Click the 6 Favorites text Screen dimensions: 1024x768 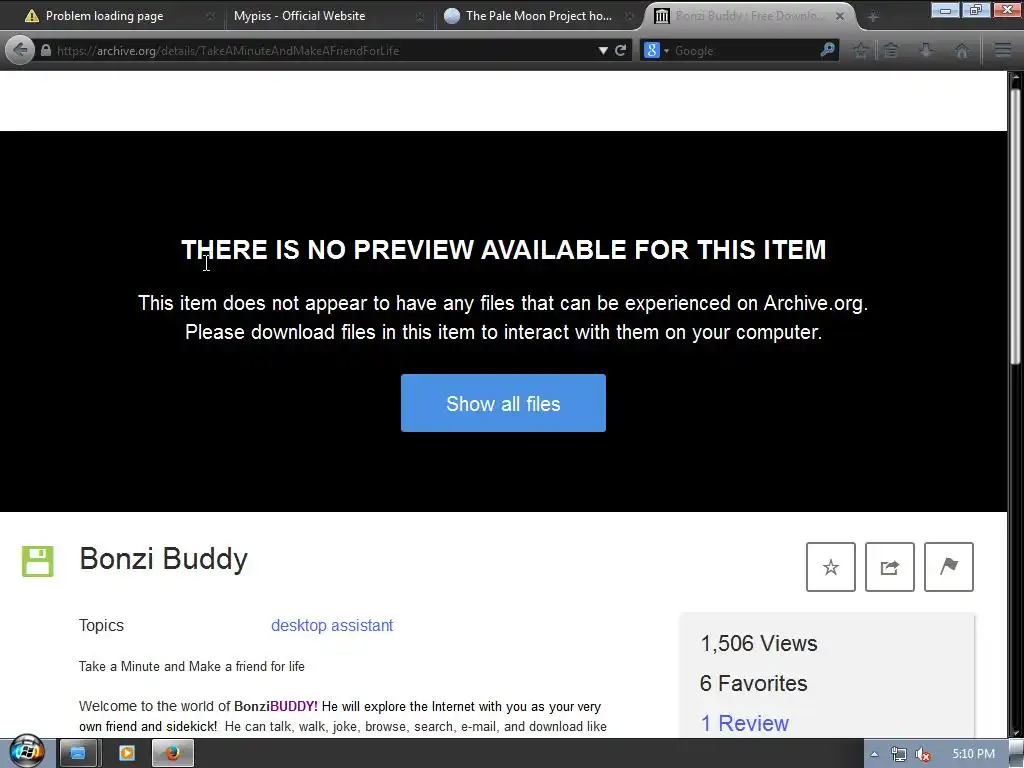(x=754, y=683)
